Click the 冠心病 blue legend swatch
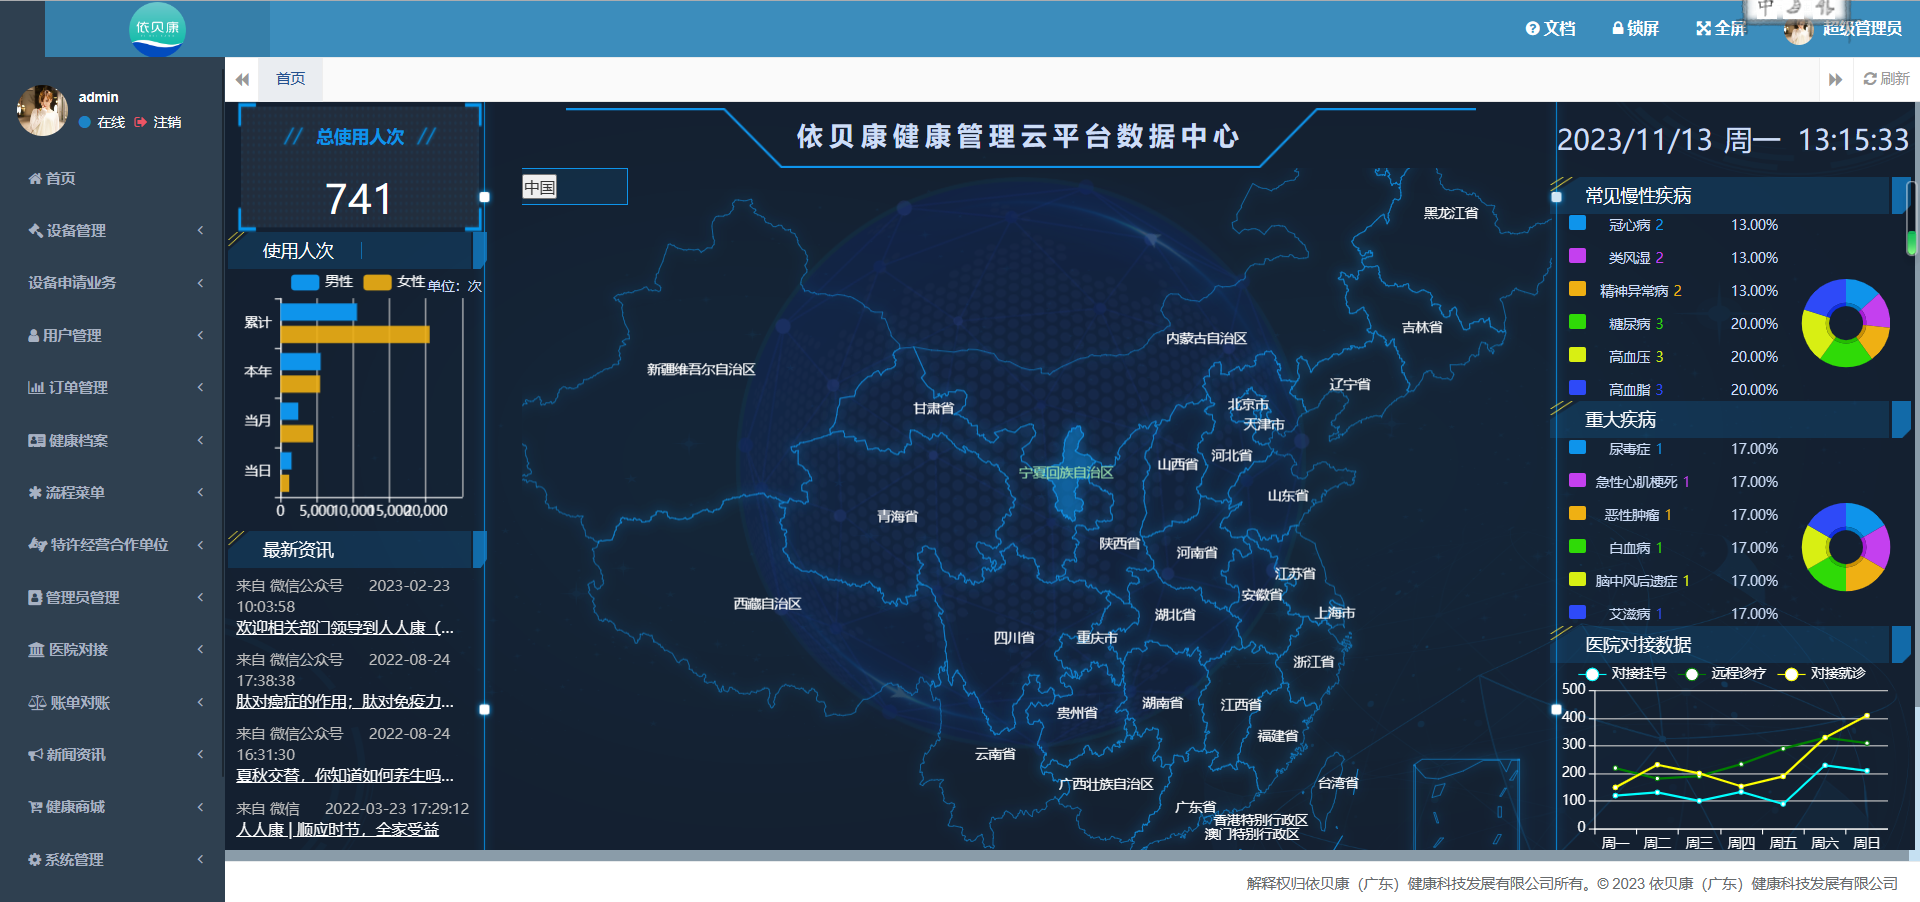 coord(1577,224)
